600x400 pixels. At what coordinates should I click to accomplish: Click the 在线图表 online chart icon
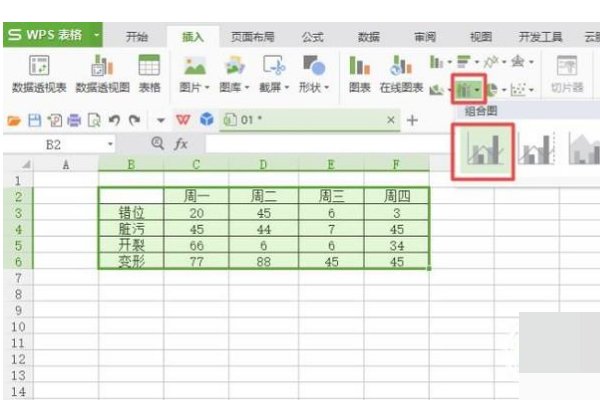click(401, 65)
